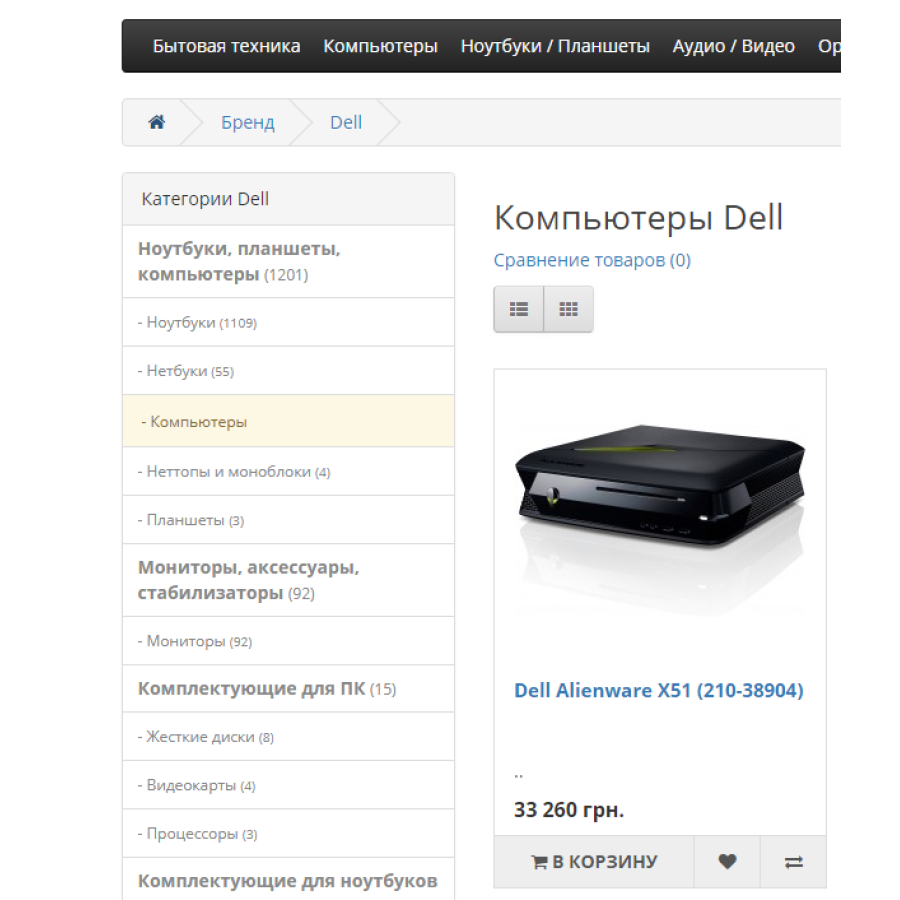Add Alienware X51 to wishlist heart
This screenshot has height=900, width=900.
click(727, 862)
